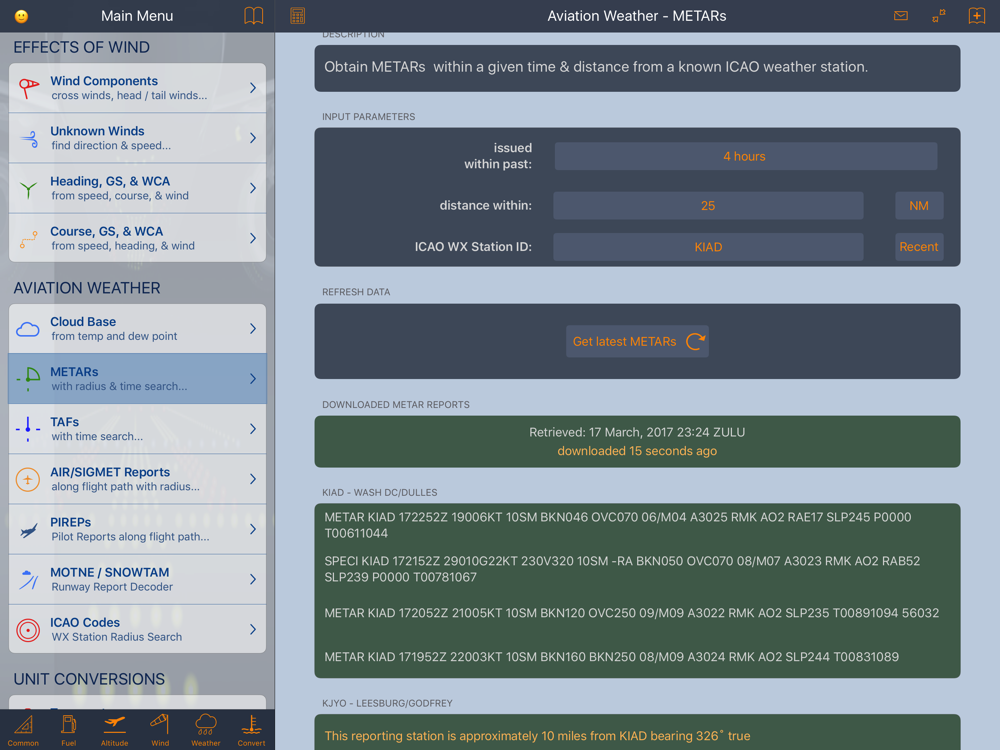The width and height of the screenshot is (1000, 750).
Task: Switch to the Wind tab
Action: click(160, 730)
